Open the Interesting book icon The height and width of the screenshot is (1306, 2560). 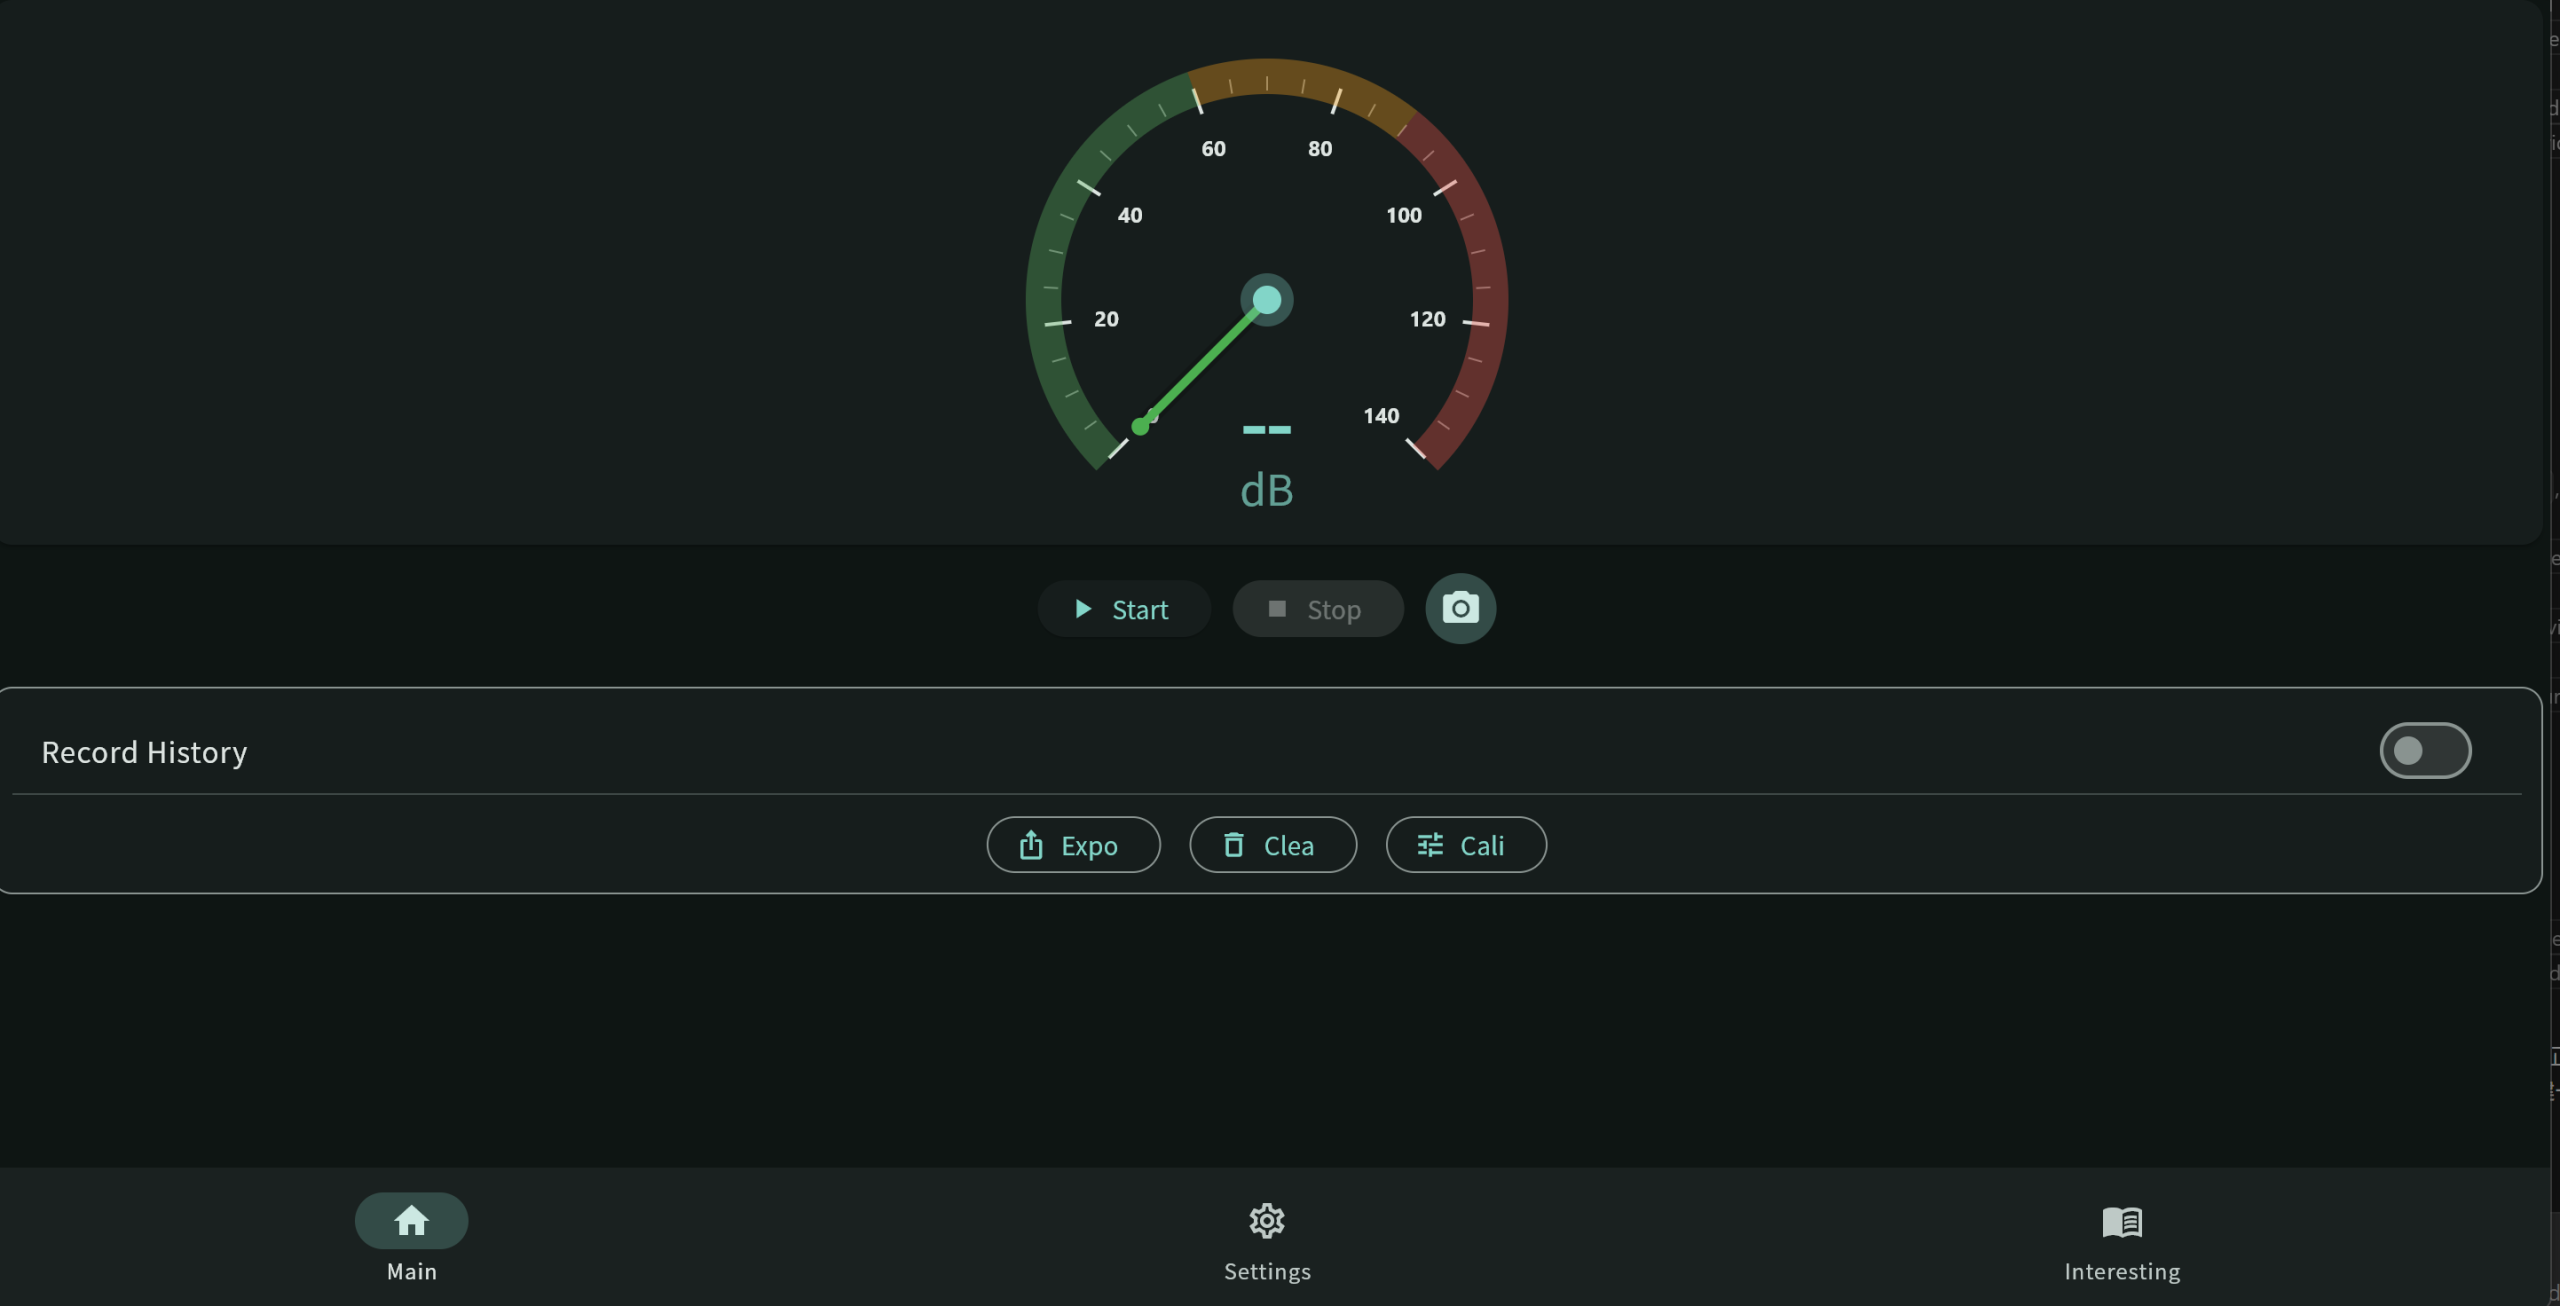click(2122, 1221)
